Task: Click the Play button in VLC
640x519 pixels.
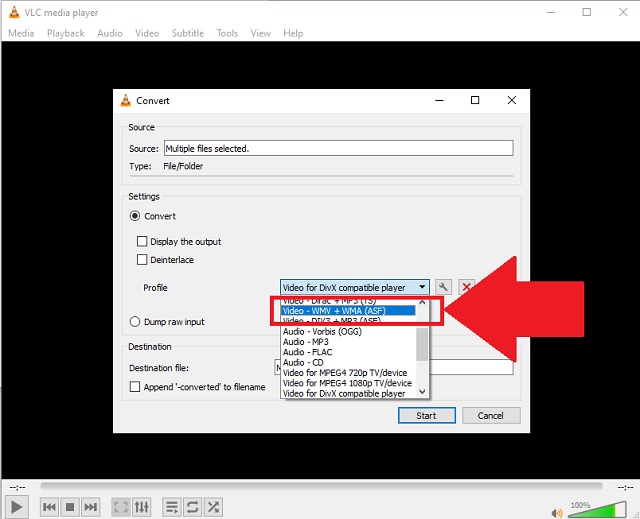Action: pyautogui.click(x=16, y=507)
